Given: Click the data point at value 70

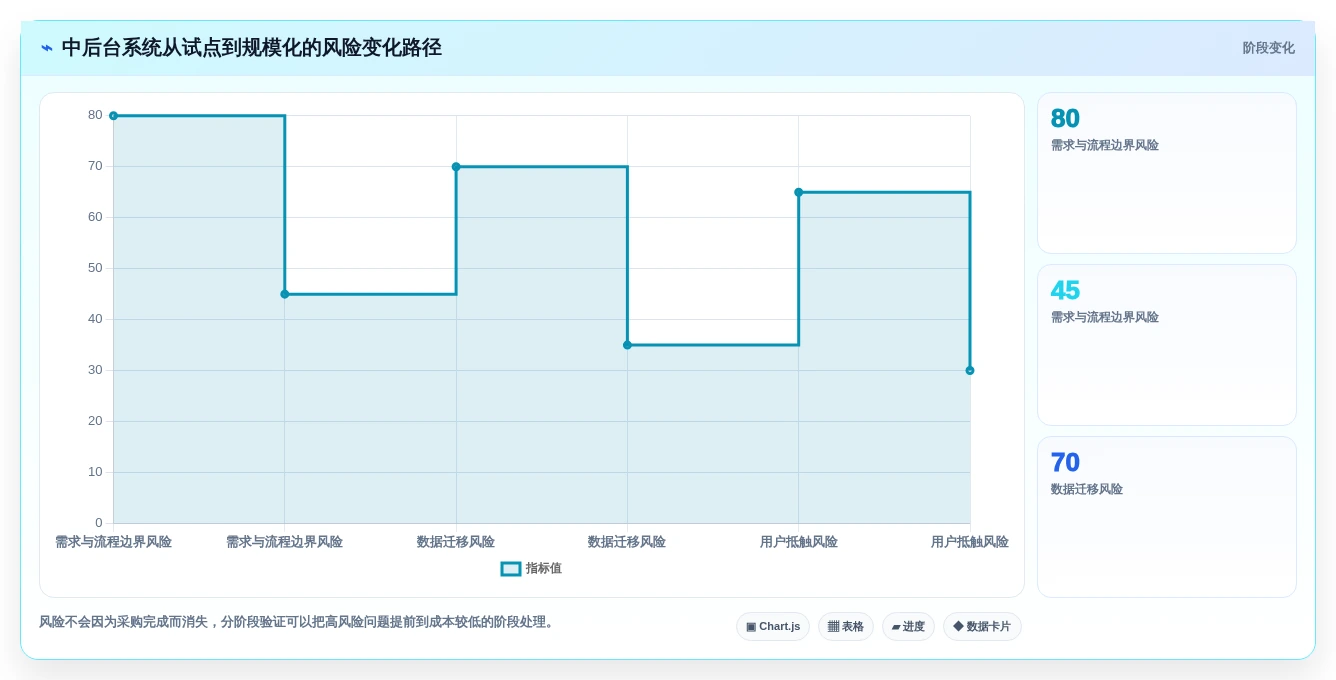Looking at the screenshot, I should [x=456, y=167].
